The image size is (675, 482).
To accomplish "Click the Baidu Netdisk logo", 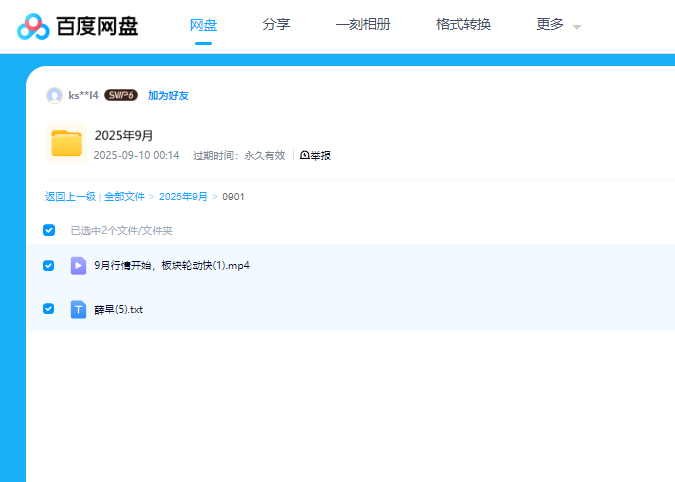I will pos(78,26).
